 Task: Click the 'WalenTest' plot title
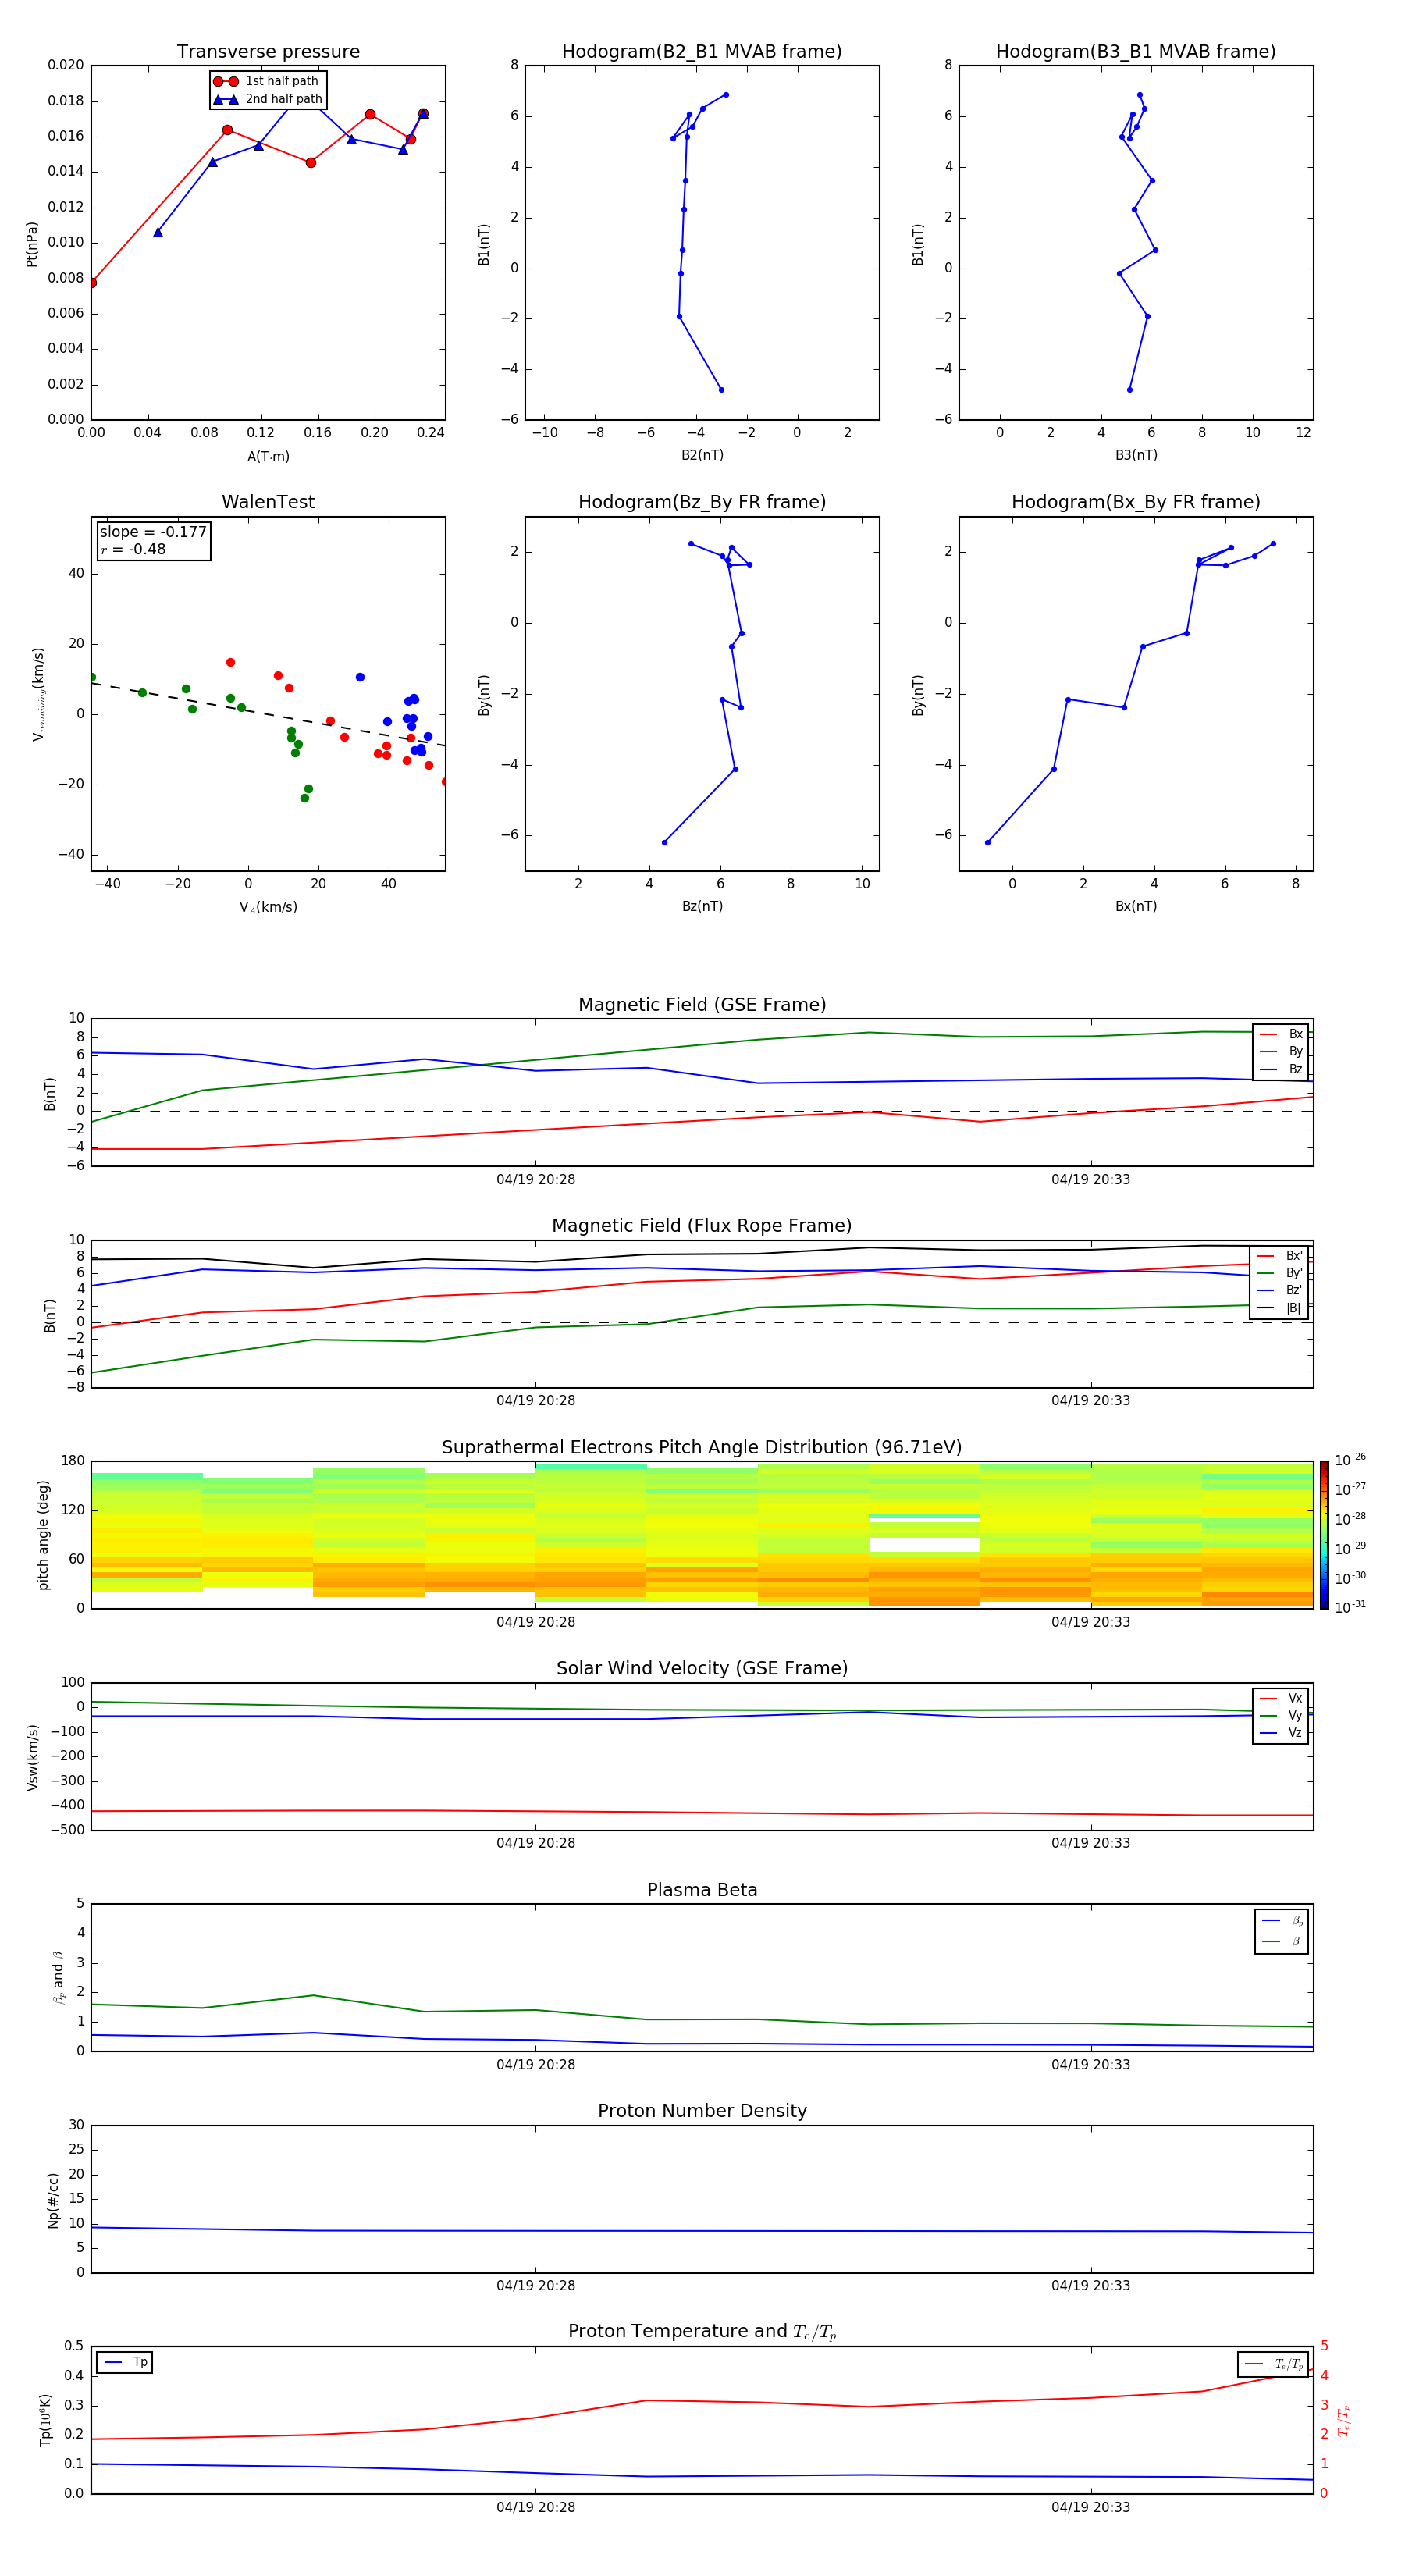click(268, 502)
